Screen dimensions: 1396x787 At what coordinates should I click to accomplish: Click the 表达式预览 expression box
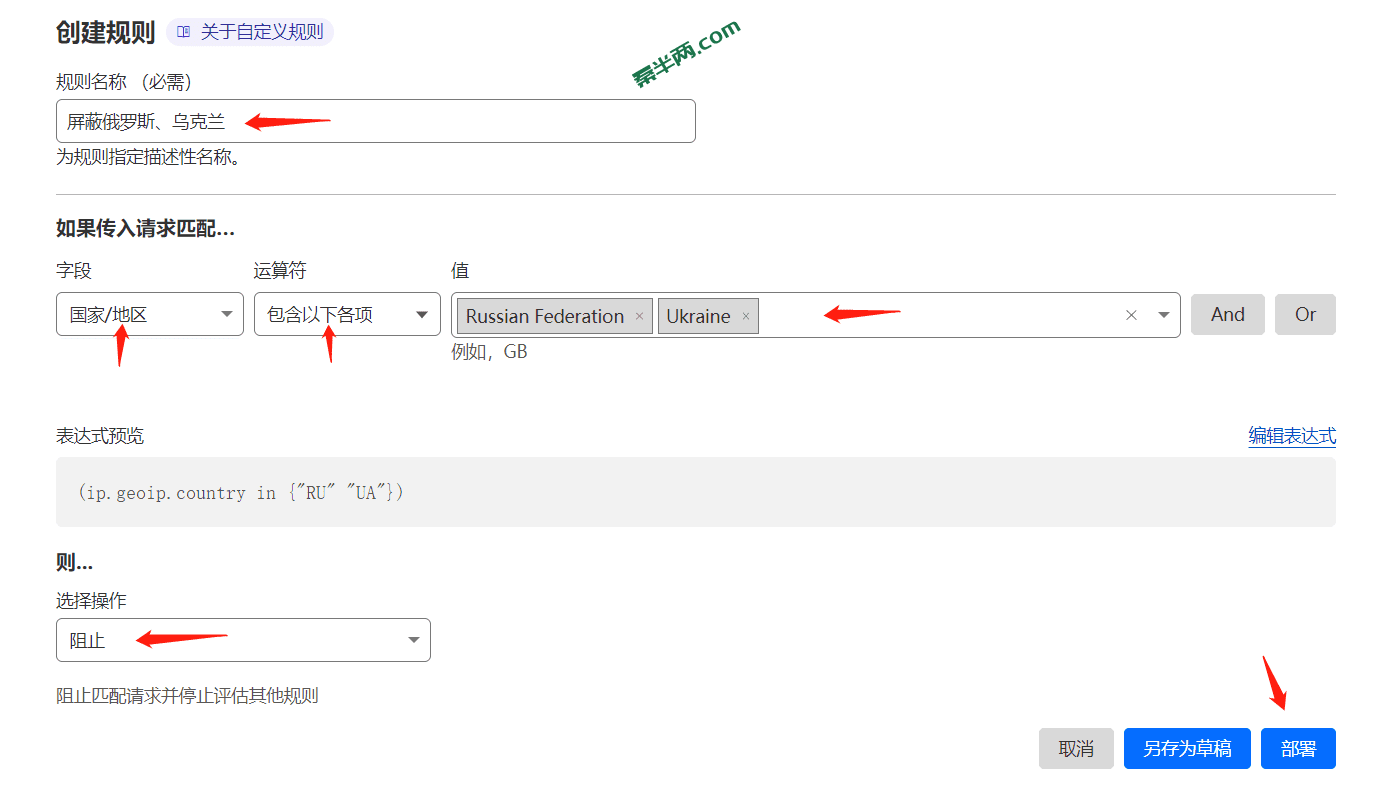[695, 492]
